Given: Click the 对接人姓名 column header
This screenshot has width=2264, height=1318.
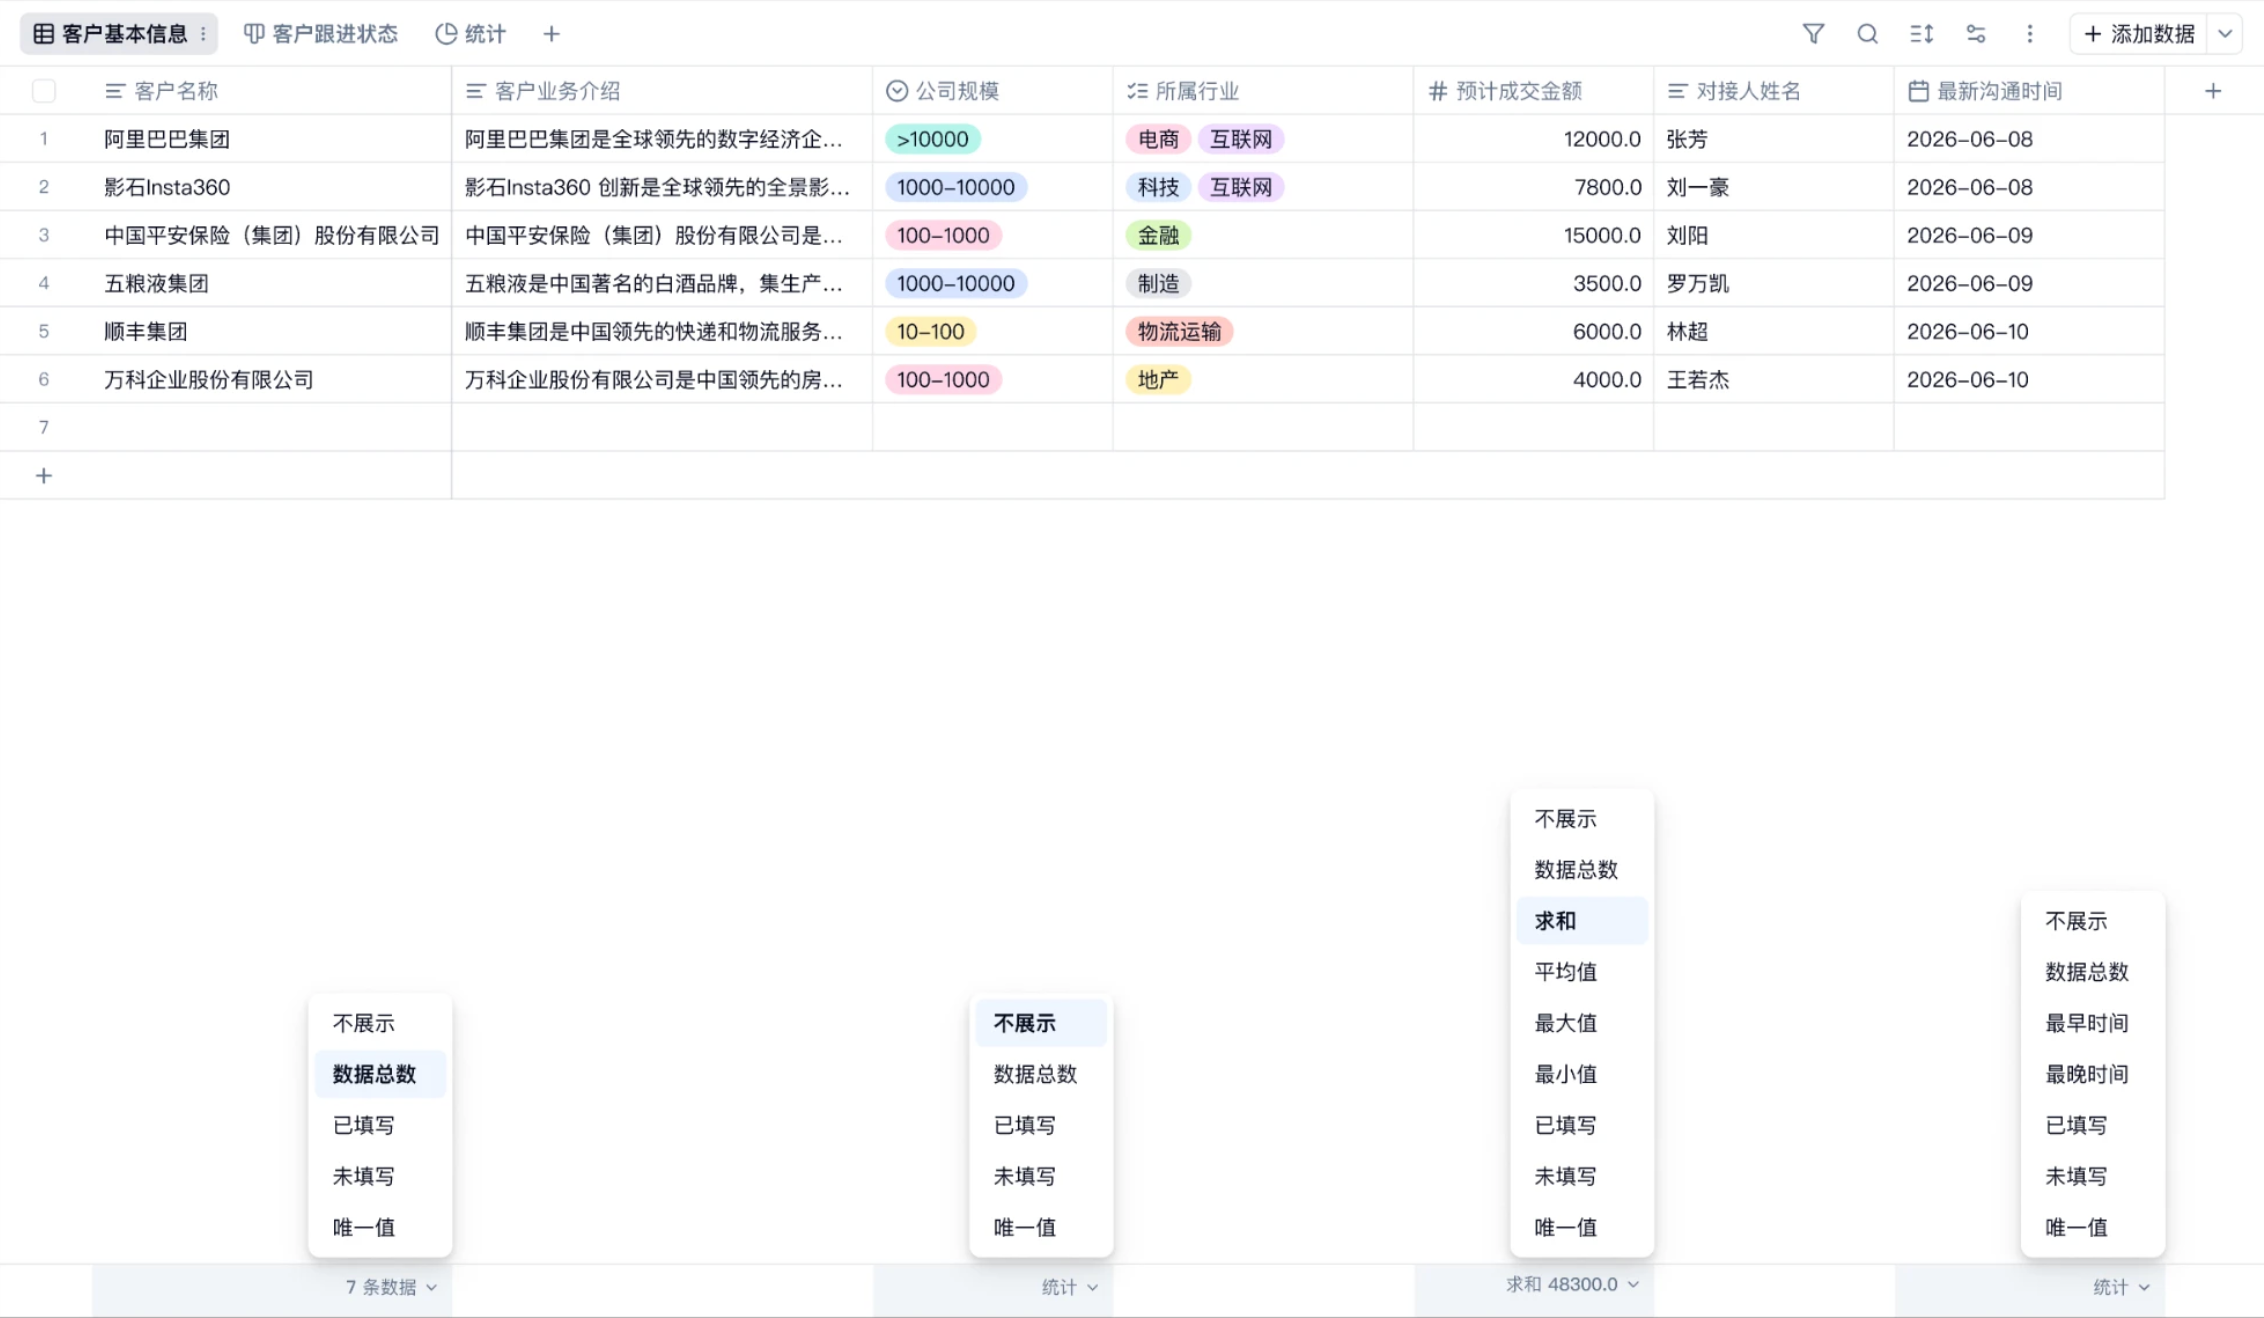Looking at the screenshot, I should click(x=1774, y=91).
